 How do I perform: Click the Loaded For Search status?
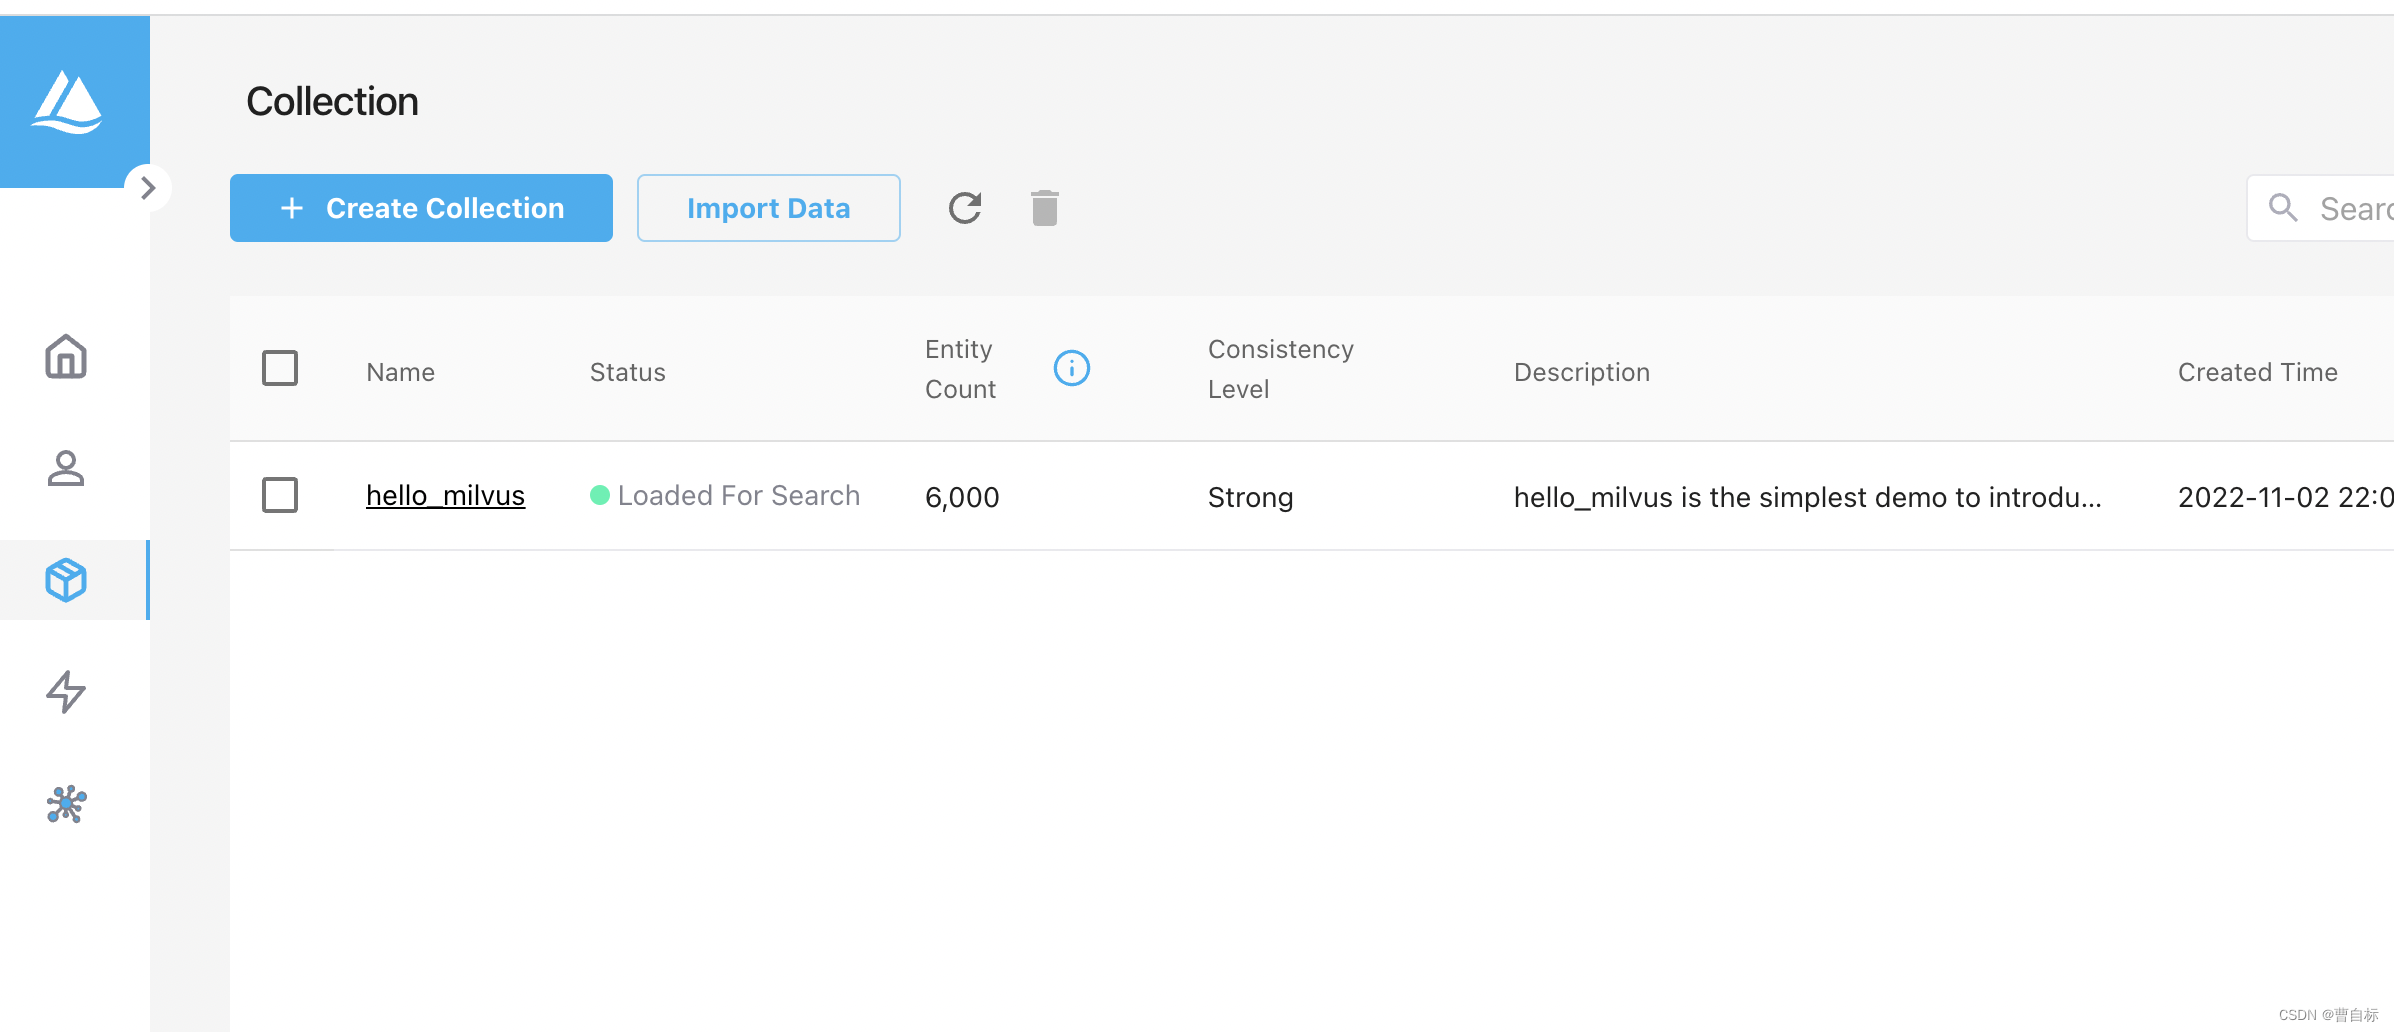click(x=725, y=495)
